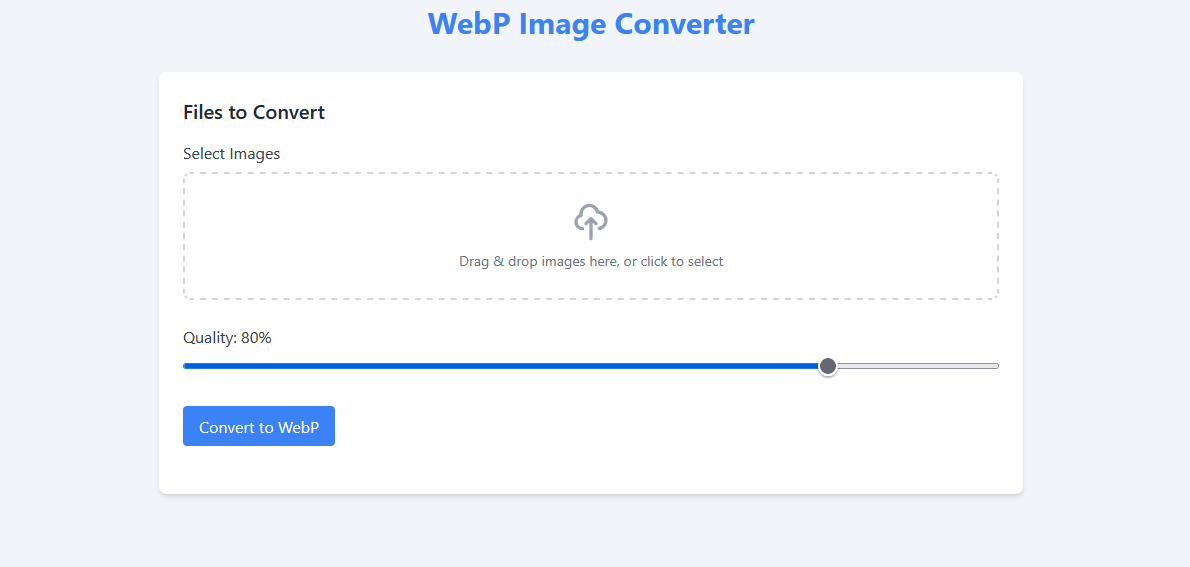
Task: Click the 'WebP Image Converter' title
Action: click(x=591, y=24)
